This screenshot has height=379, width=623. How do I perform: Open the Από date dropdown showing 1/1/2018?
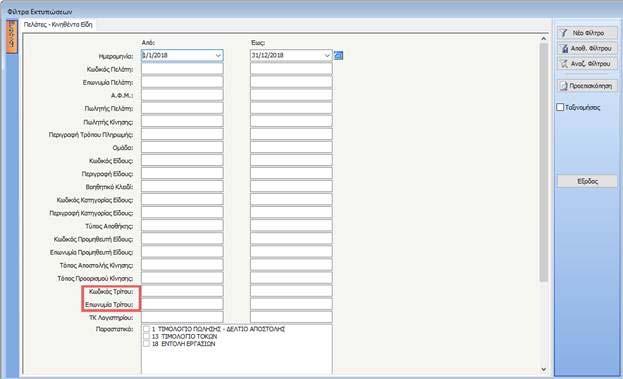coord(218,55)
